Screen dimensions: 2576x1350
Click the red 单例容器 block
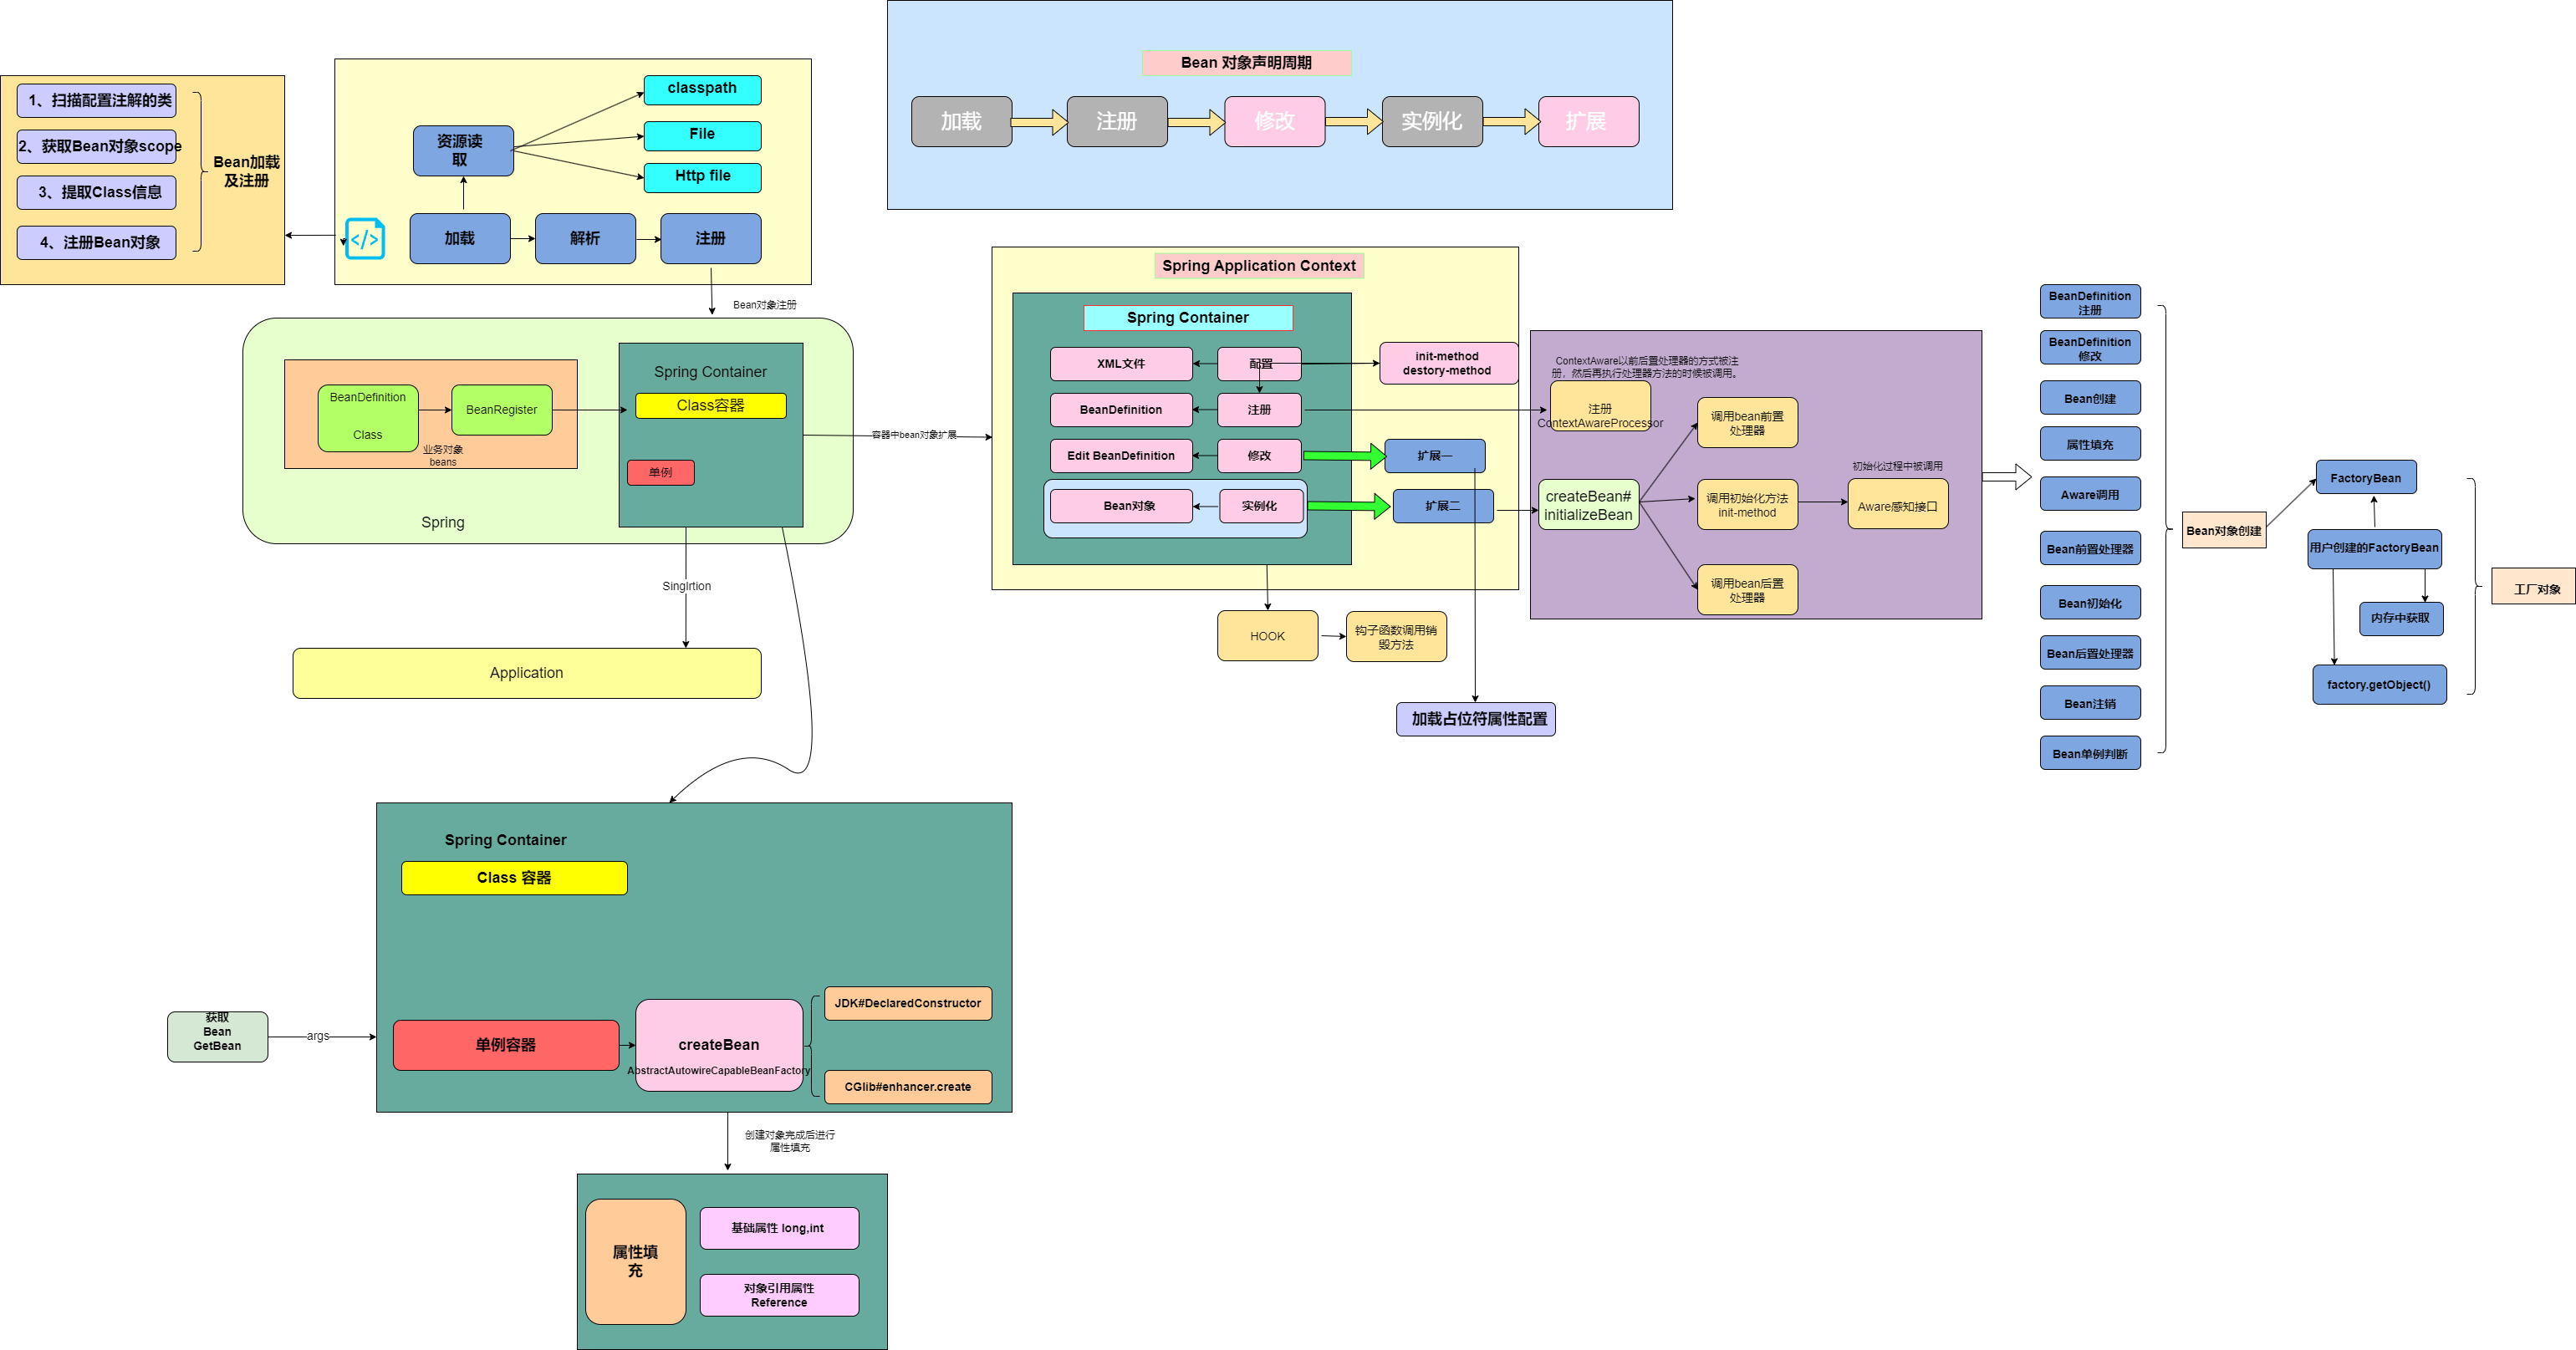click(x=505, y=1045)
